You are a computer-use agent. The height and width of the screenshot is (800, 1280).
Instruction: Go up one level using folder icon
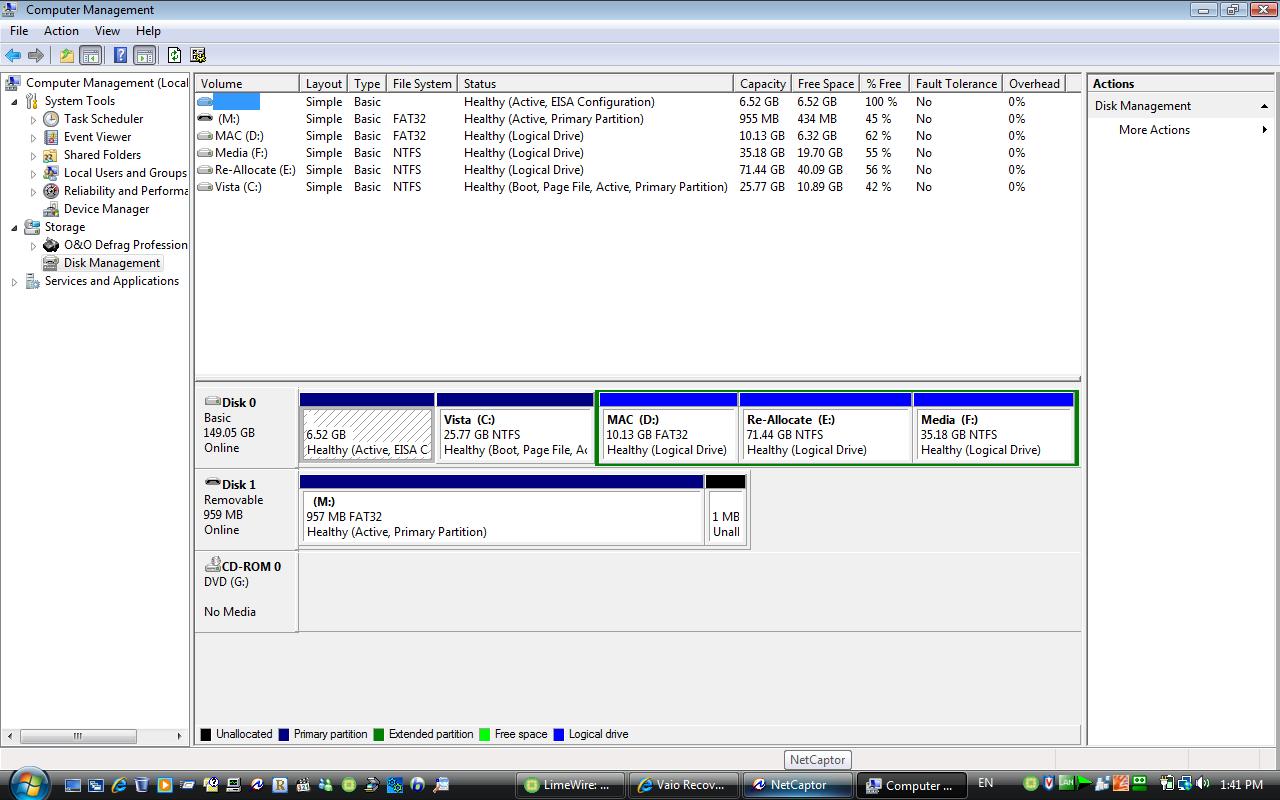tap(66, 55)
